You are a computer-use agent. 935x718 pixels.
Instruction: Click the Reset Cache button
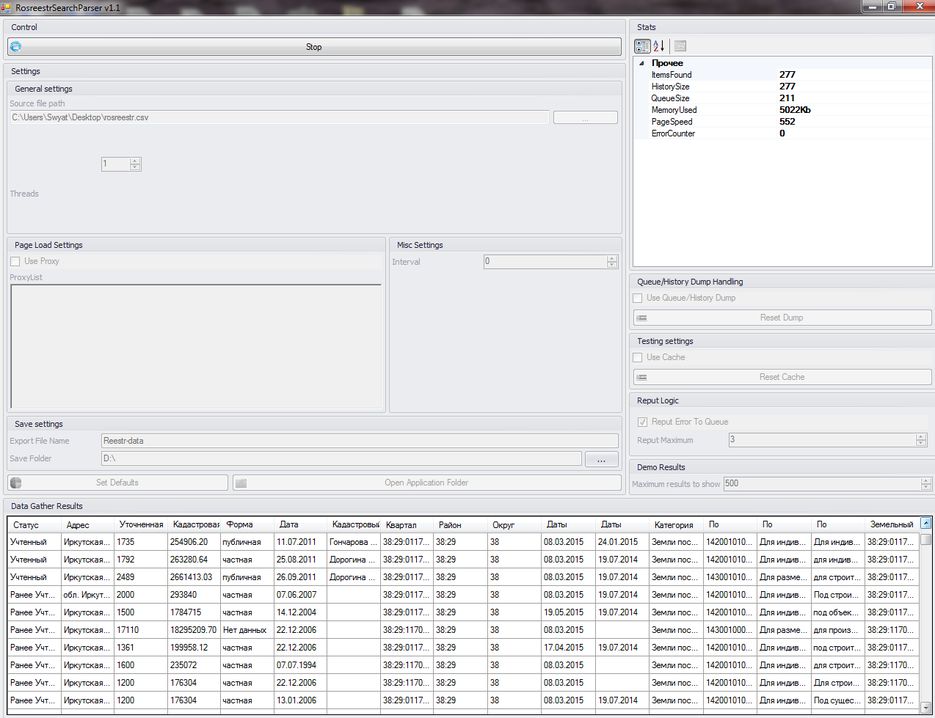[782, 377]
